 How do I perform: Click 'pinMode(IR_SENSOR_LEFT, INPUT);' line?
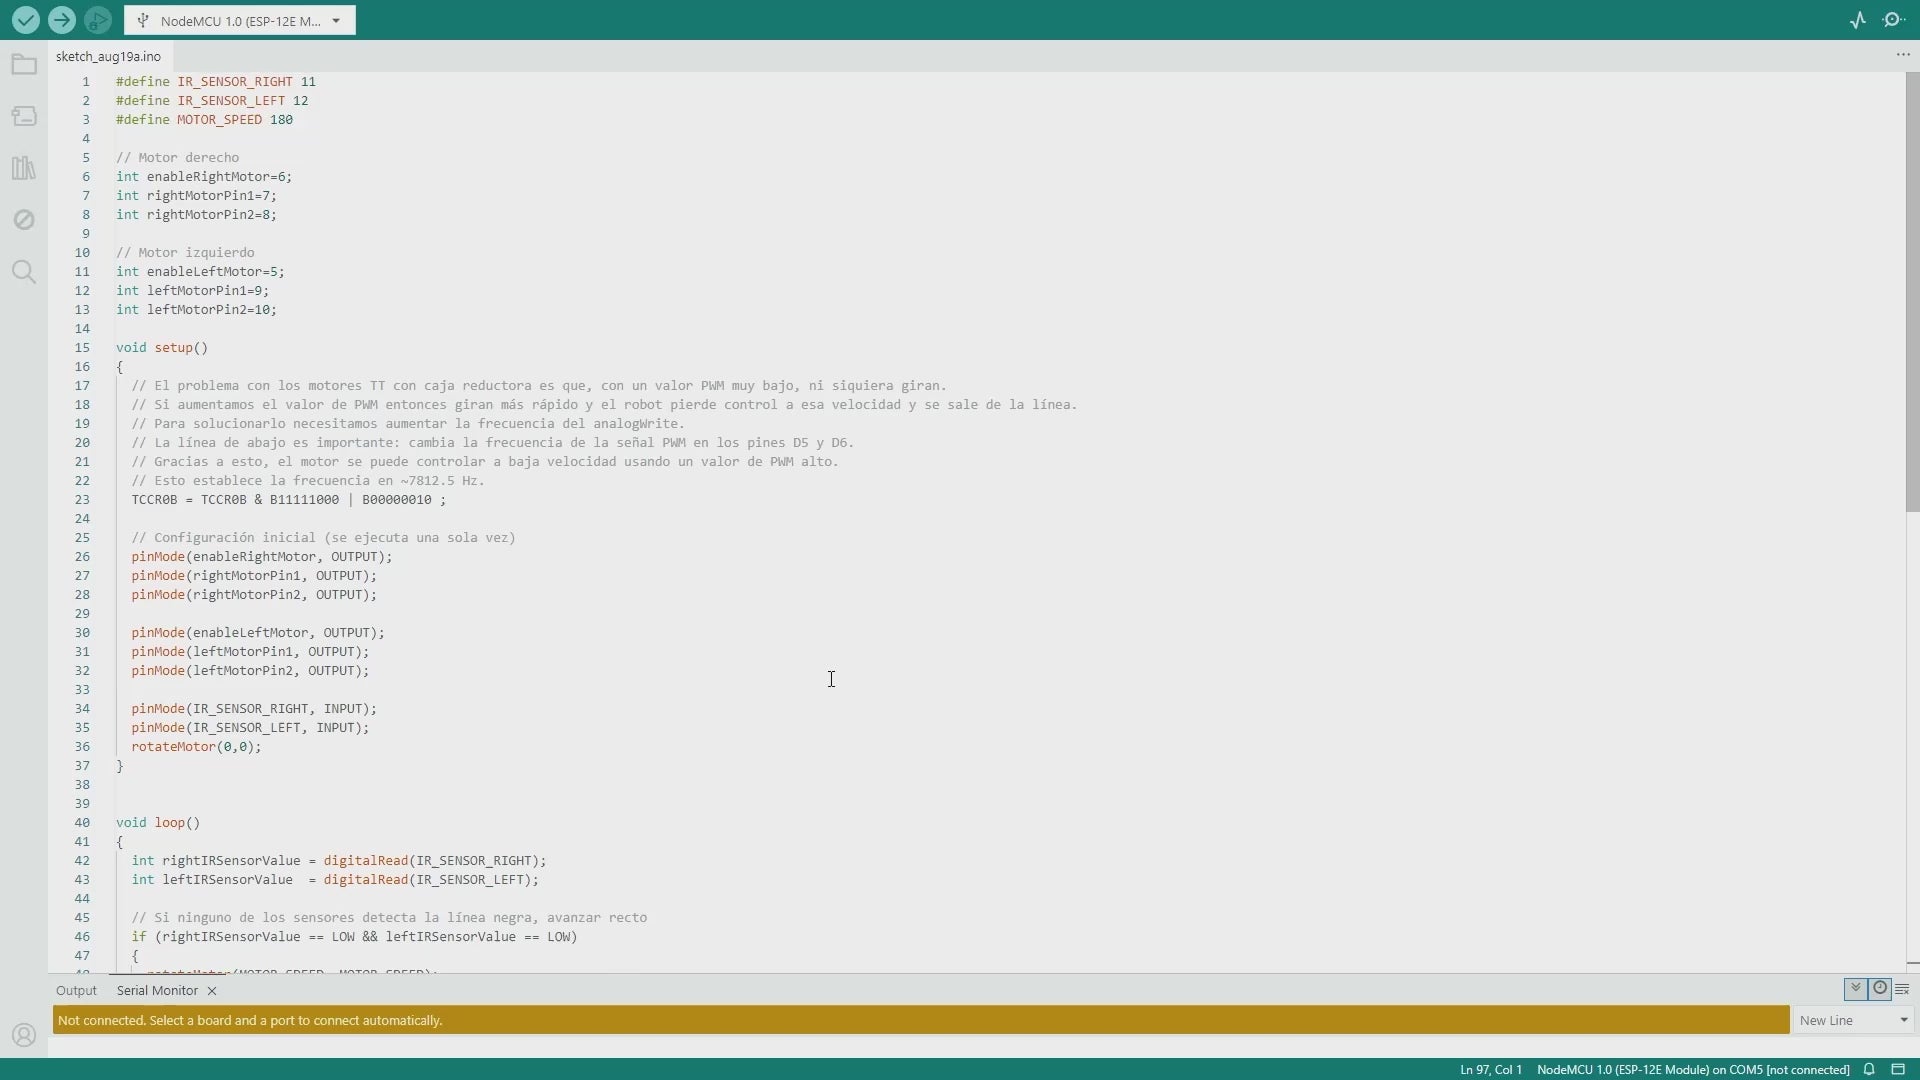point(250,728)
